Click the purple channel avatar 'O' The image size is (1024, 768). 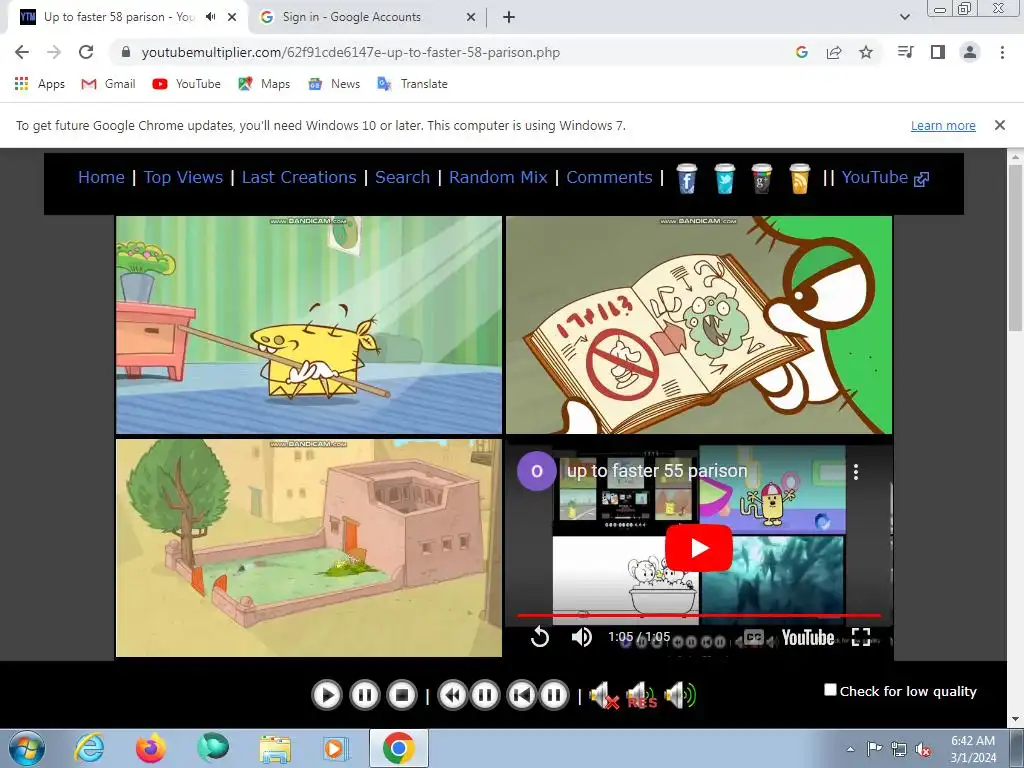point(537,471)
